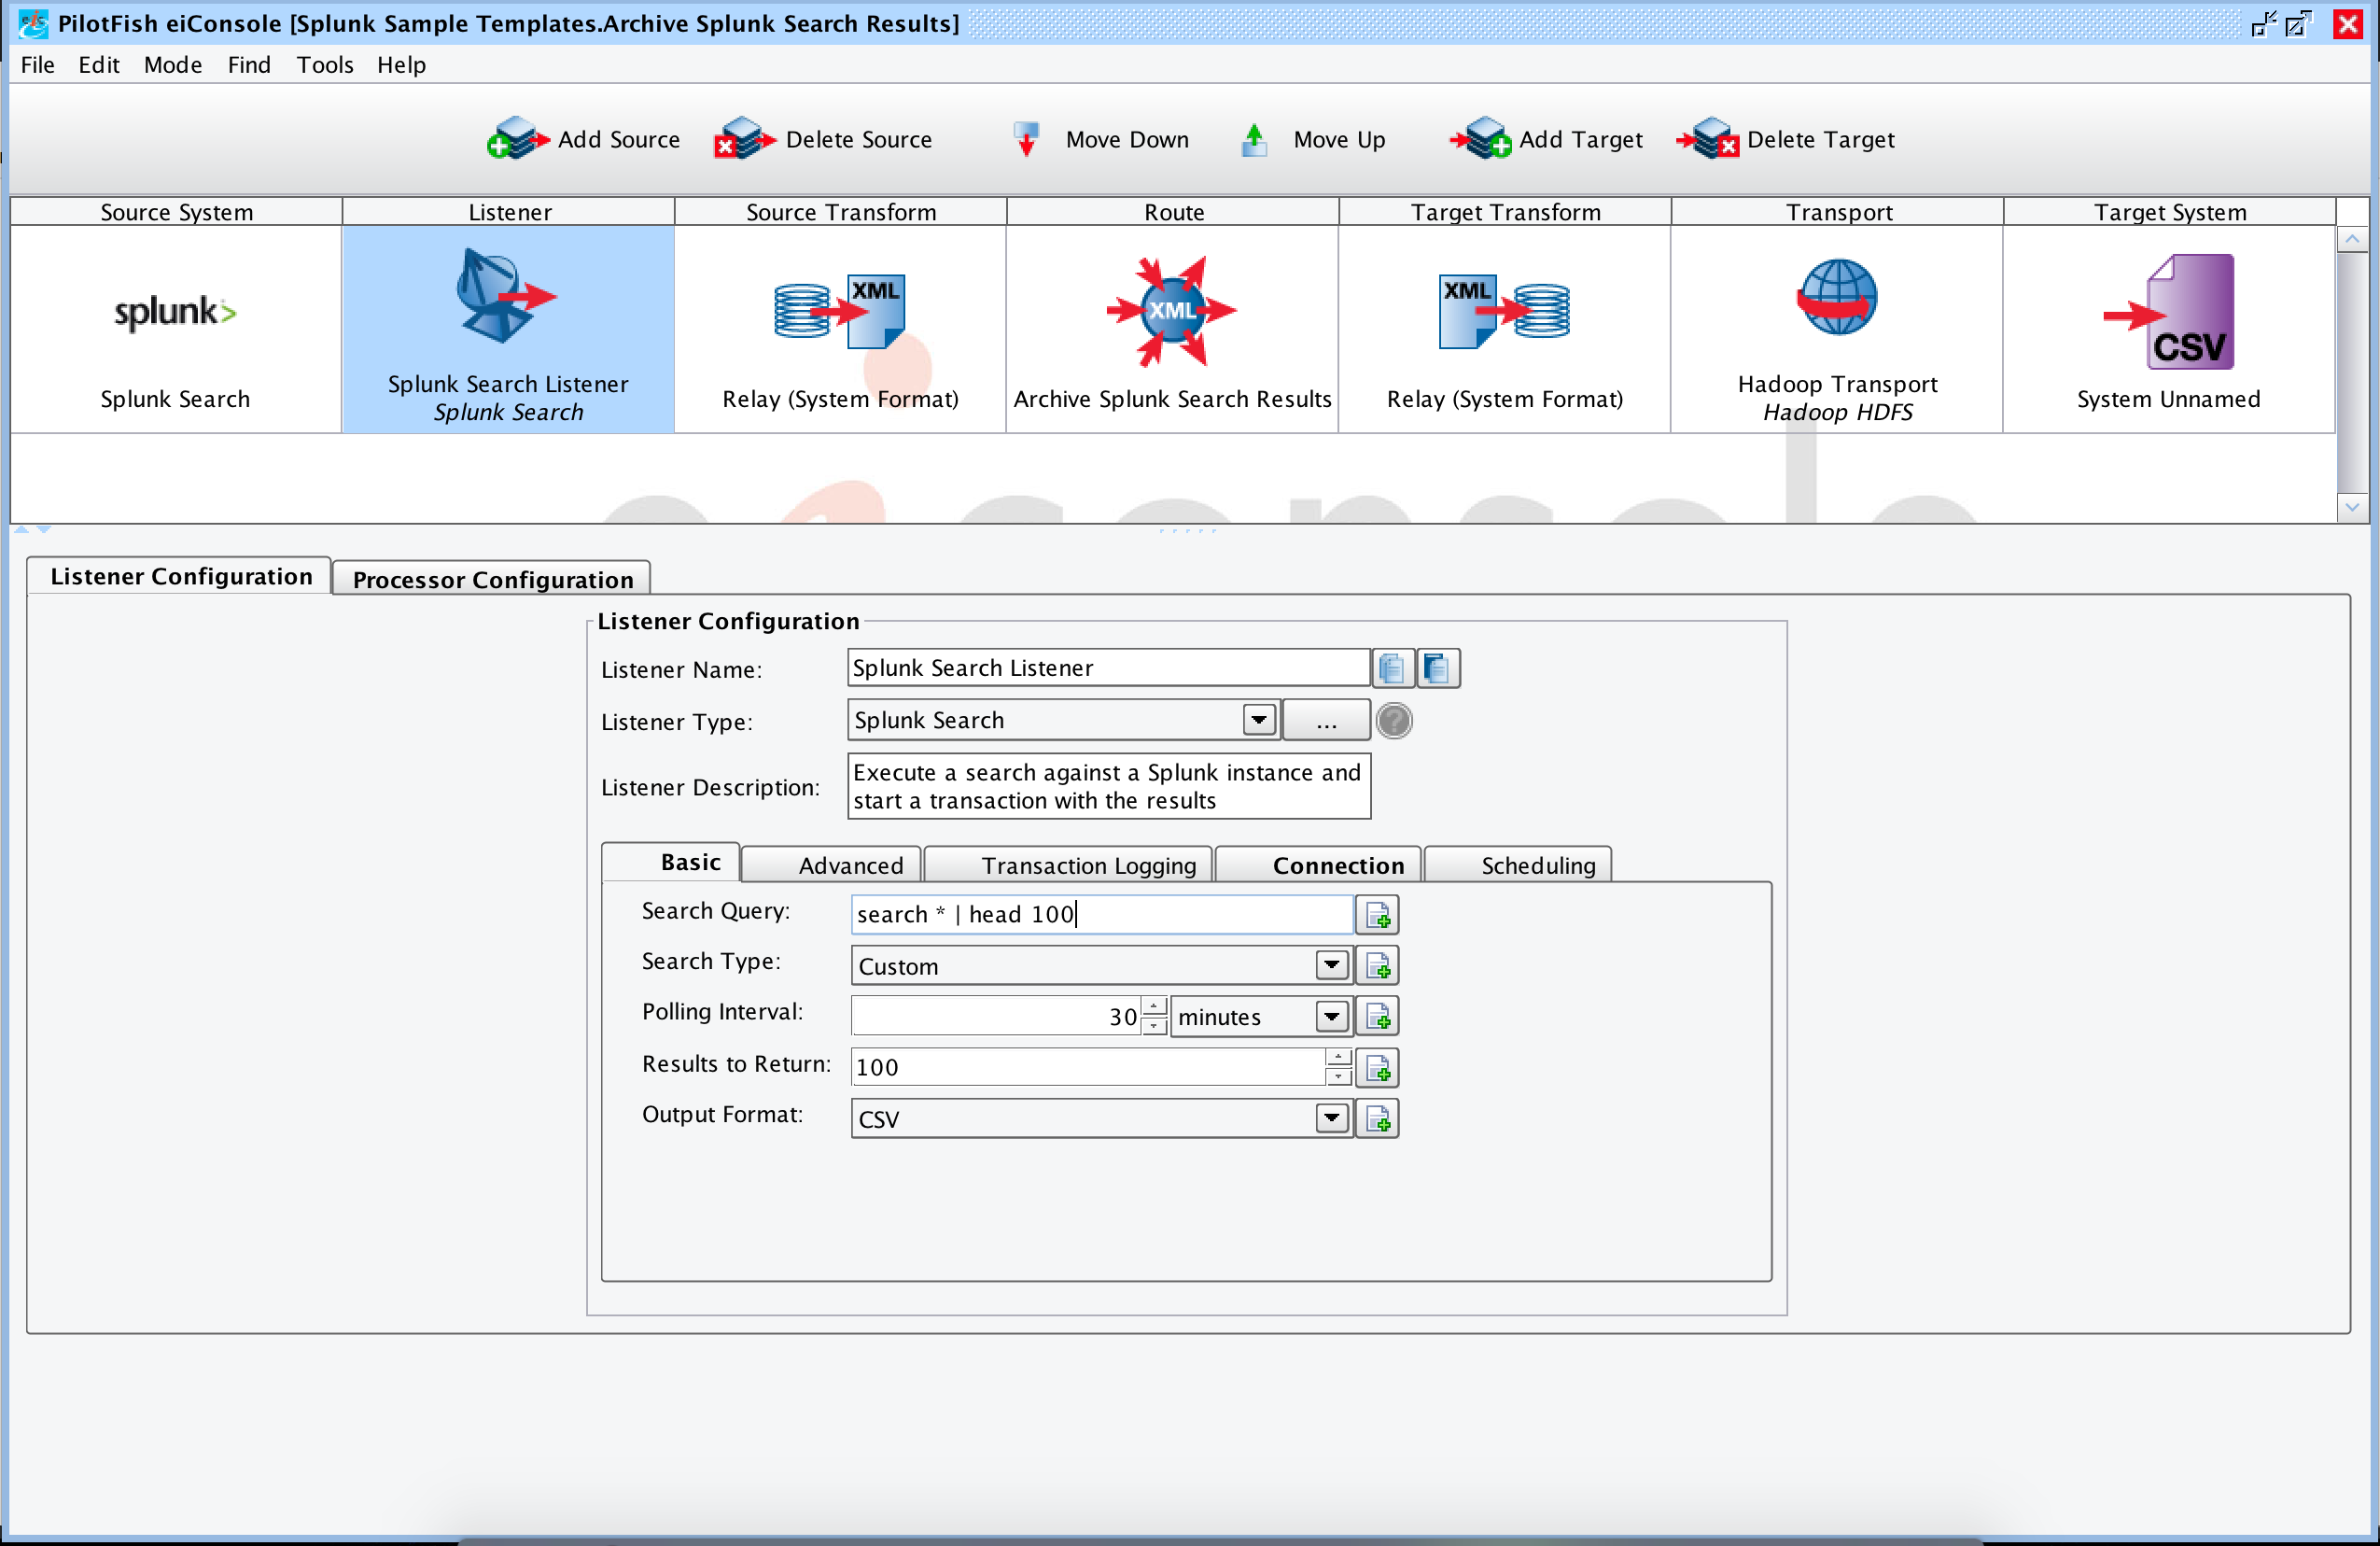Viewport: 2380px width, 1546px height.
Task: Click the PilotFish application icon in title bar
Action: [32, 23]
